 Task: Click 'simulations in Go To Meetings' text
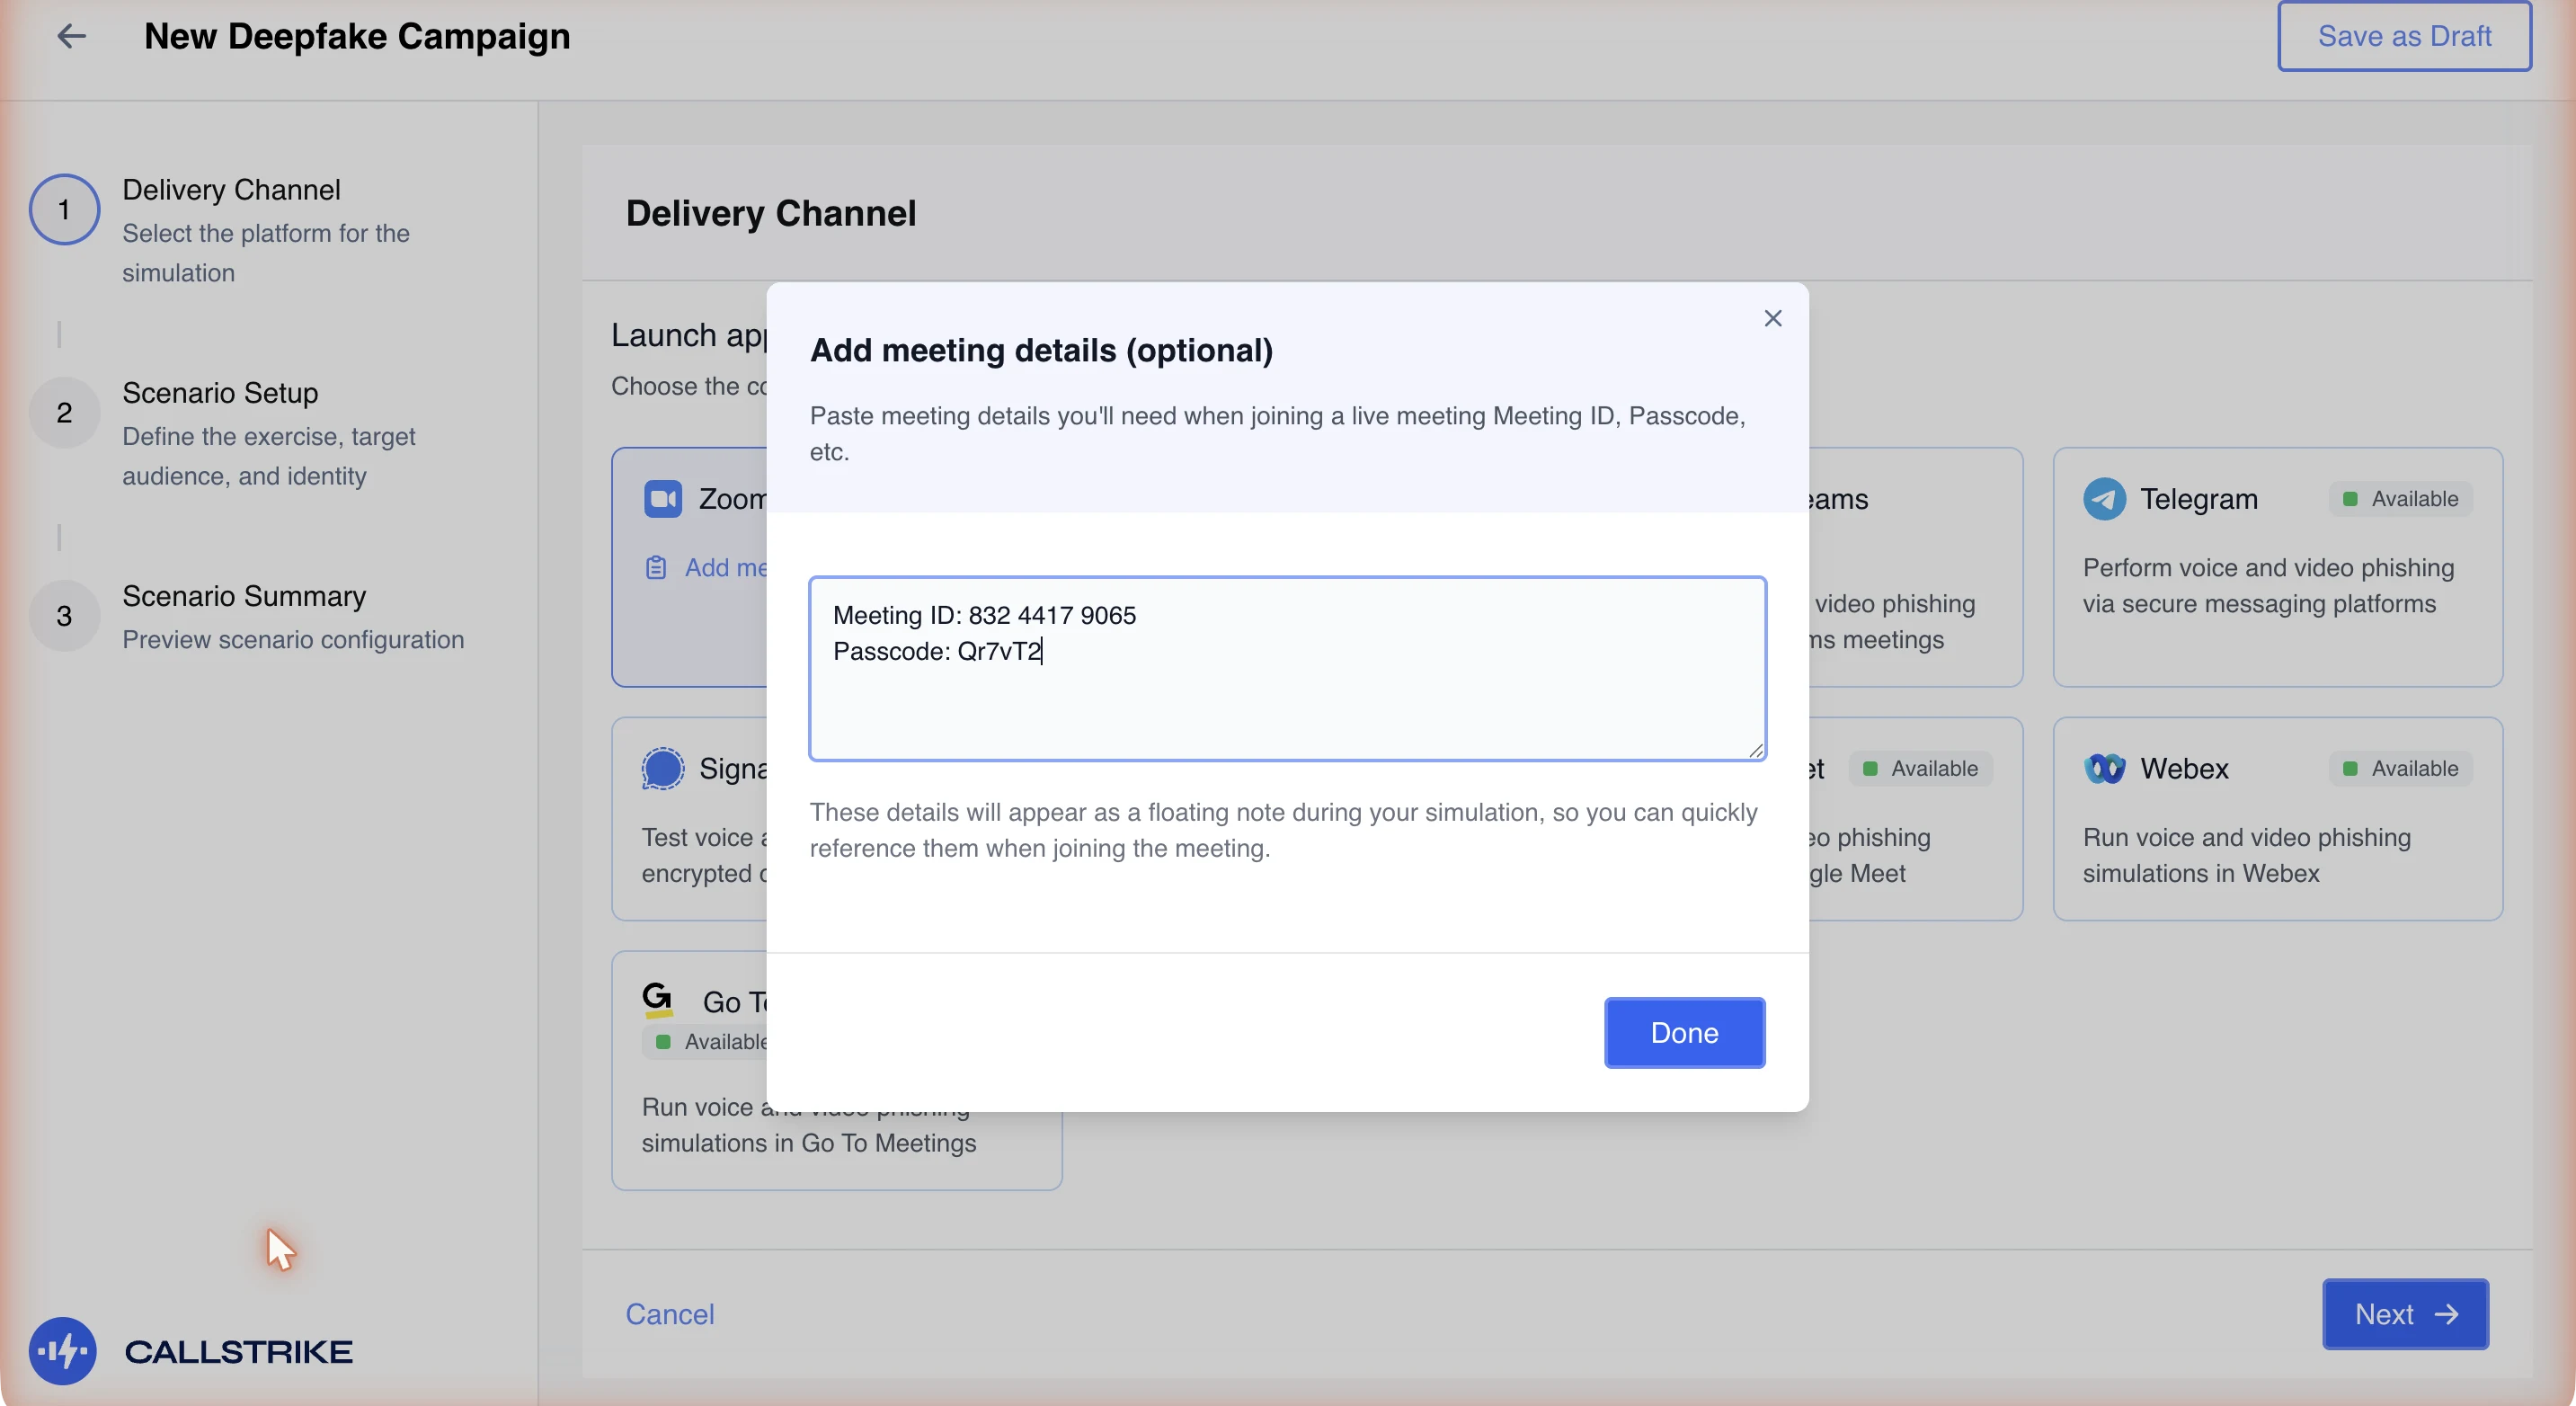coord(808,1143)
